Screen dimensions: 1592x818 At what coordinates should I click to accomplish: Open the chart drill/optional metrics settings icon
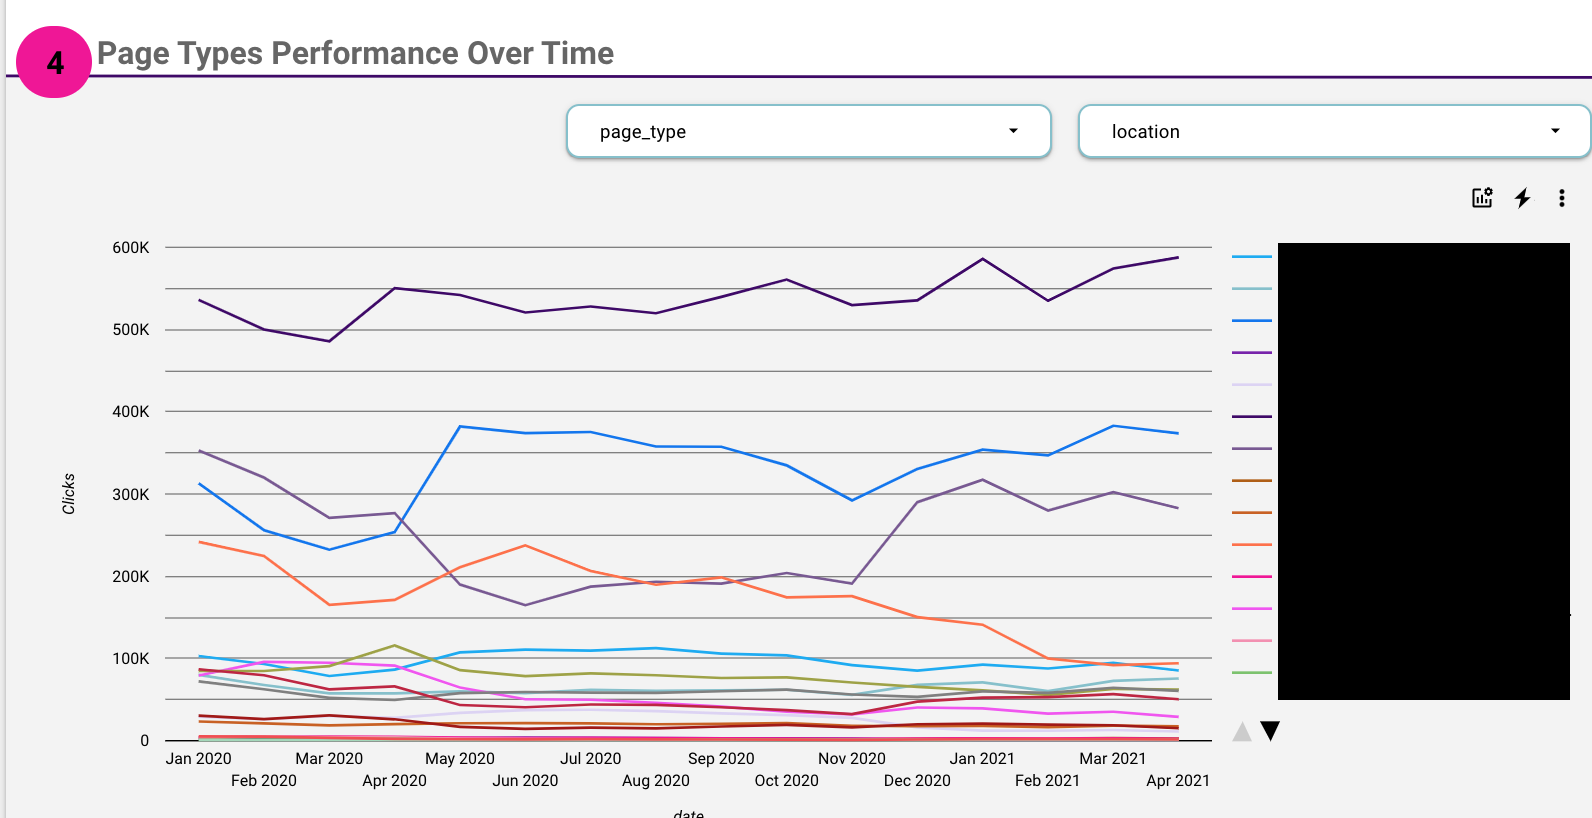[x=1482, y=198]
